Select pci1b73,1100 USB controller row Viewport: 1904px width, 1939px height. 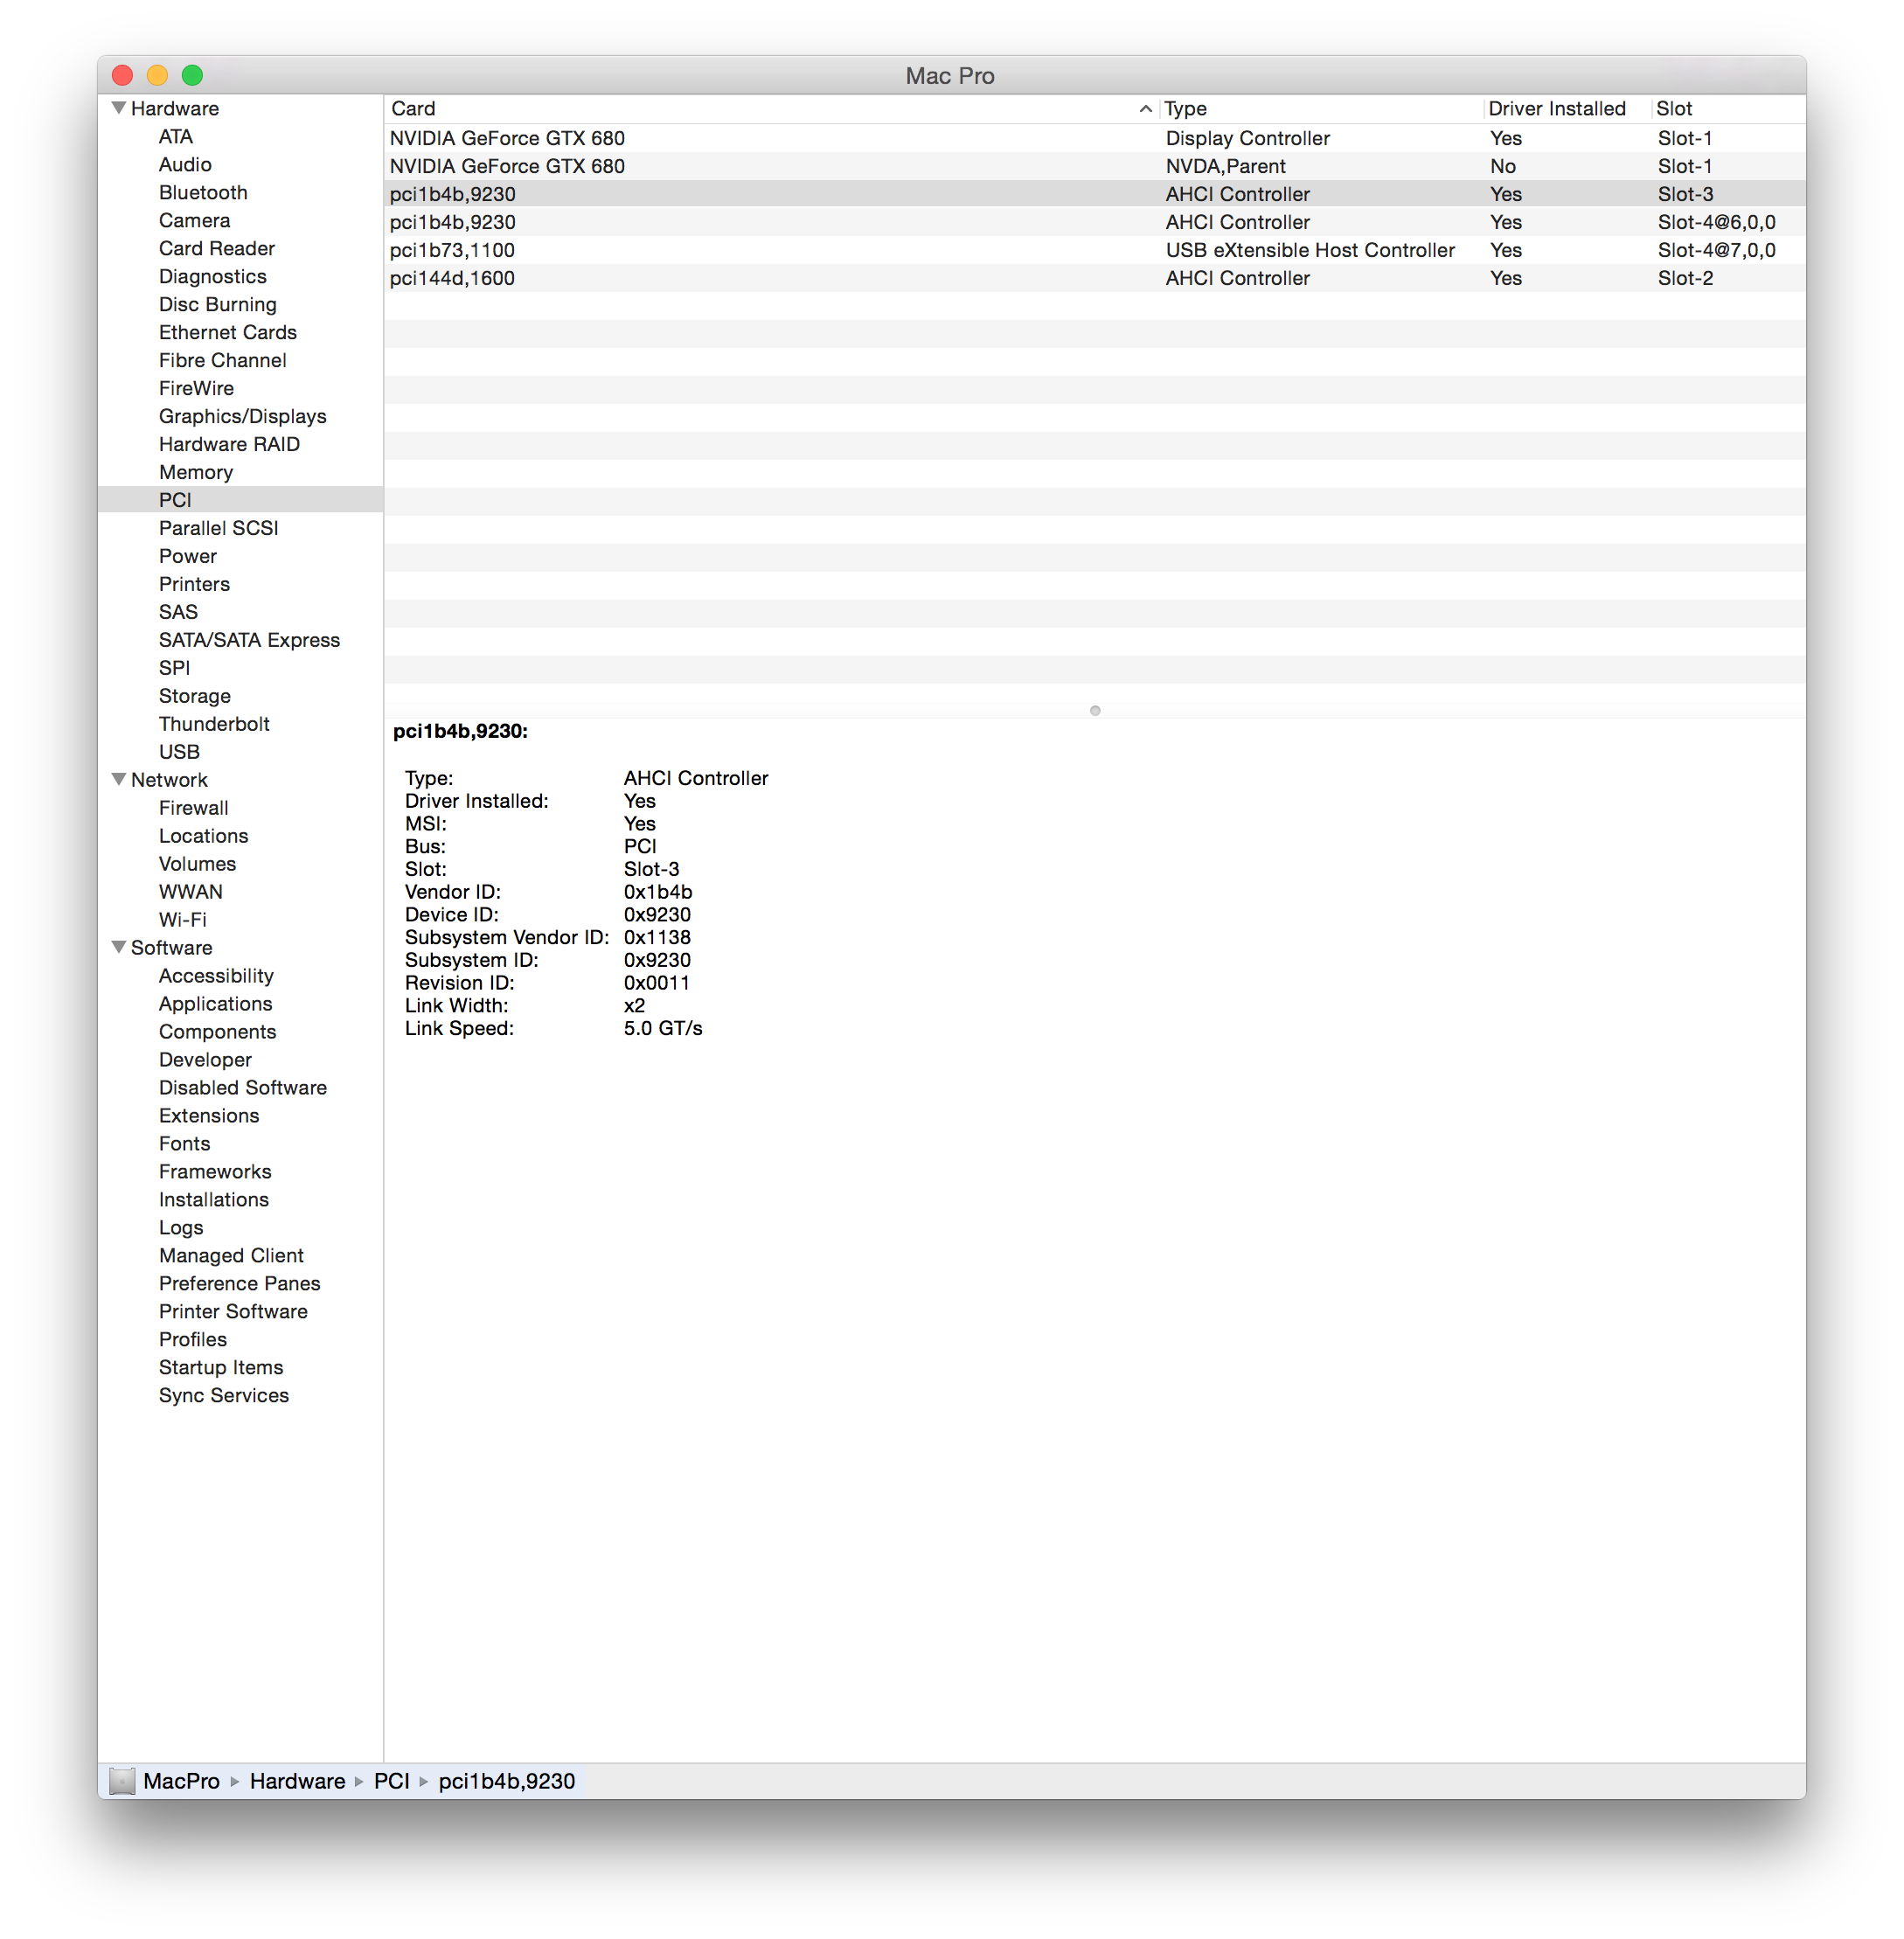[1095, 250]
